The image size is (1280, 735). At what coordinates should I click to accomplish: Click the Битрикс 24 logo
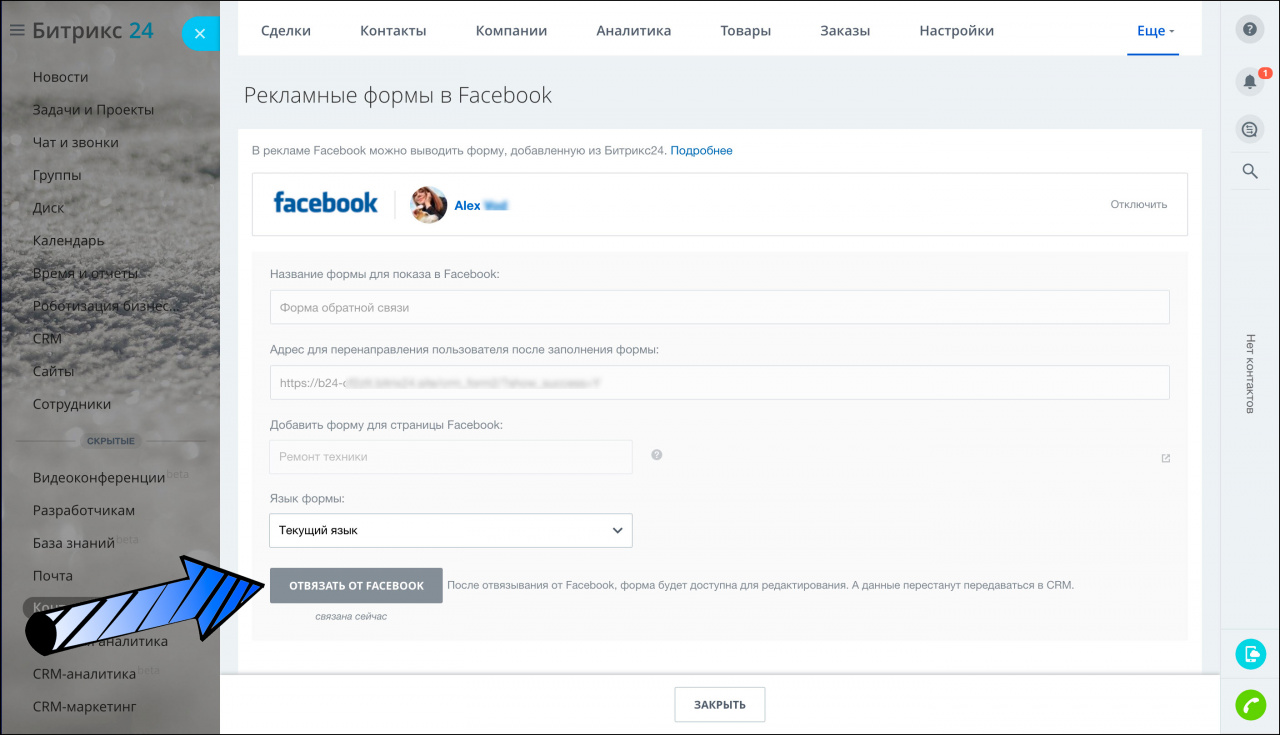pos(93,31)
